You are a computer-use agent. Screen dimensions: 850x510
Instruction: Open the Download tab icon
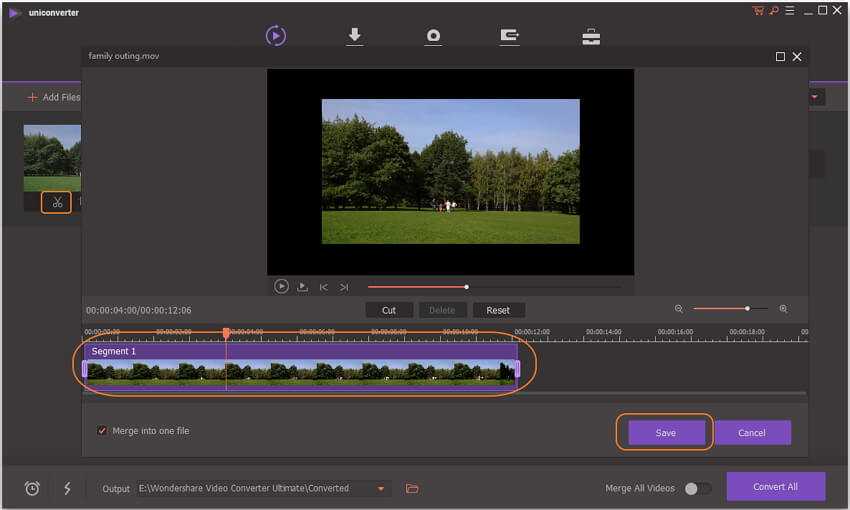[x=354, y=36]
